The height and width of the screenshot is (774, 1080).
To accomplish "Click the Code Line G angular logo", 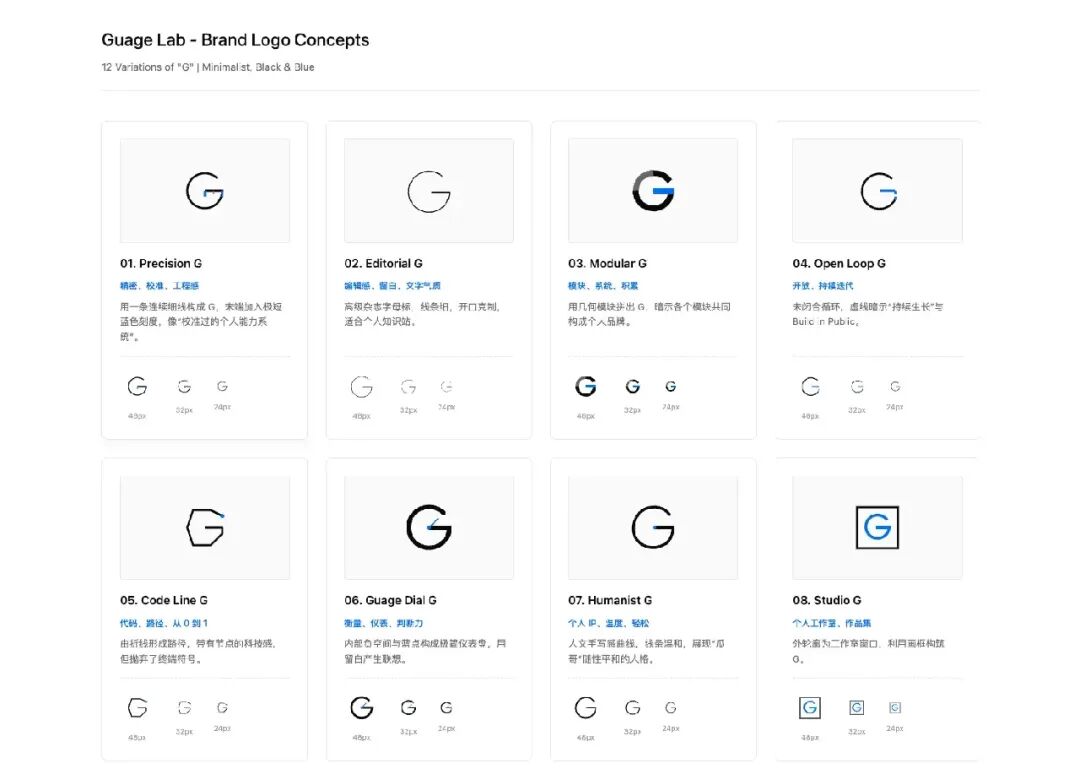I will coord(205,527).
